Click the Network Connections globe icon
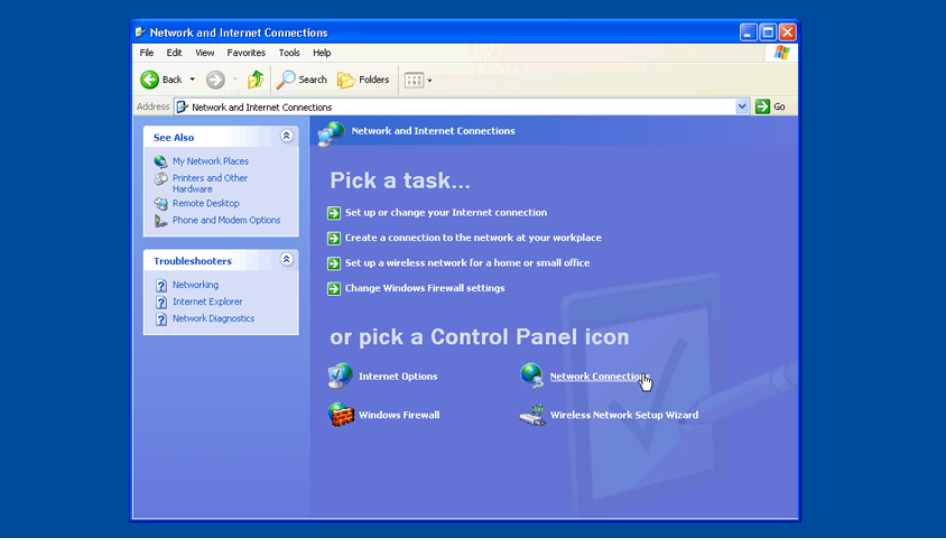 [532, 375]
